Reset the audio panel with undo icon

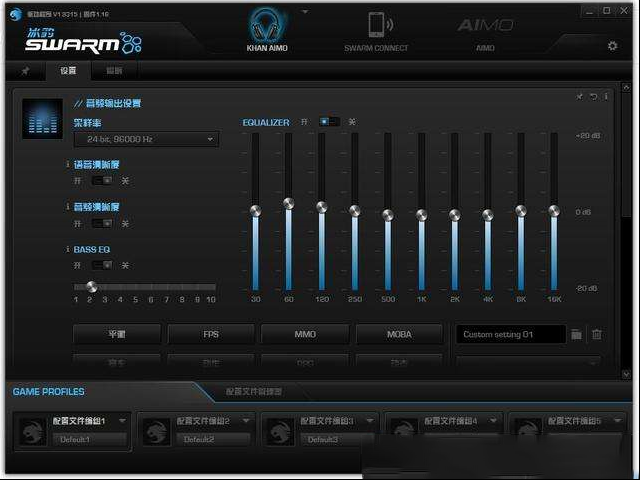coord(593,97)
